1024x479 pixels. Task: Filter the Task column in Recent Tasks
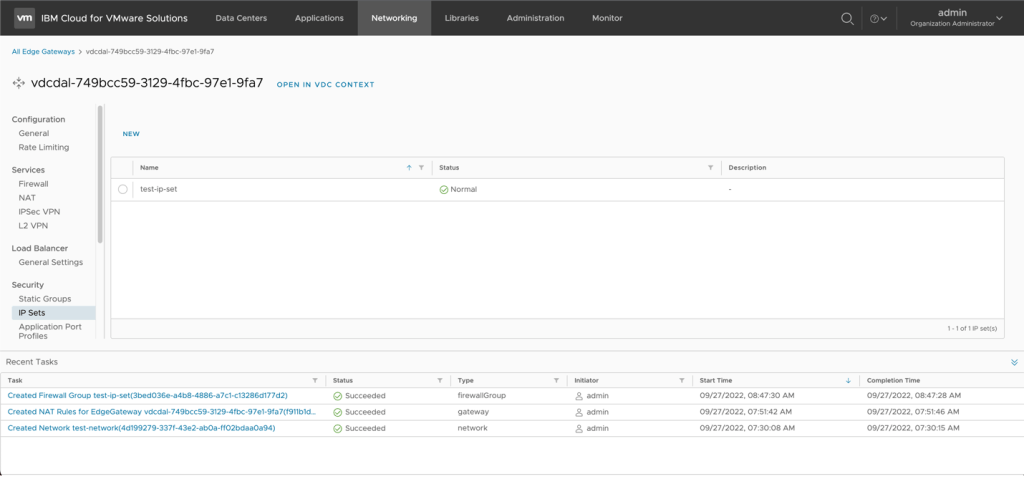click(315, 380)
